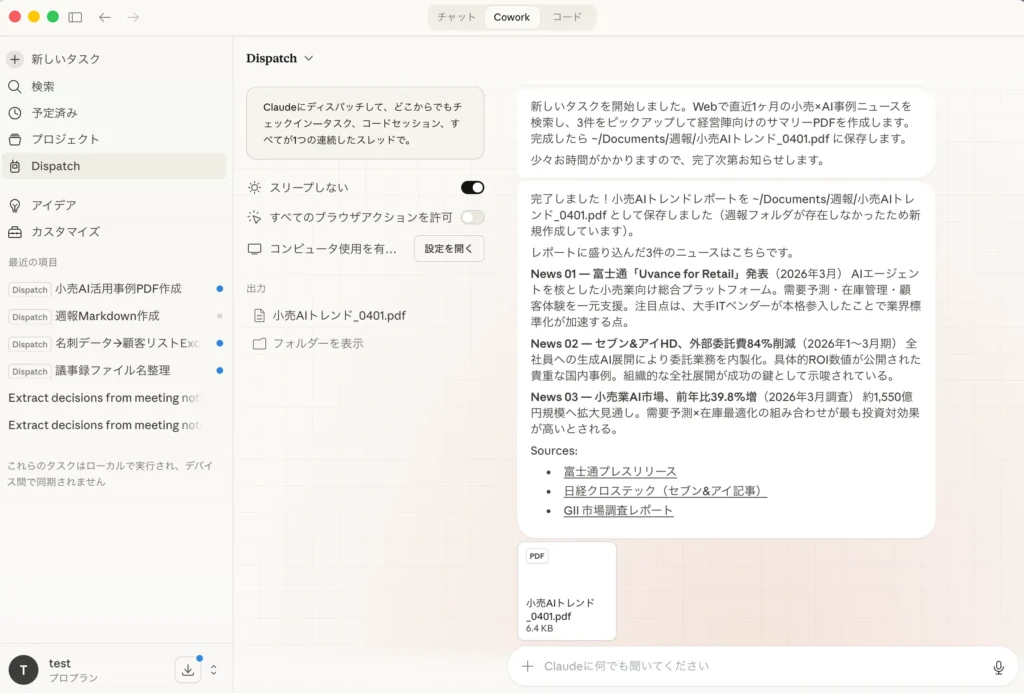Switch to the コード tab
Image resolution: width=1024 pixels, height=693 pixels.
567,17
